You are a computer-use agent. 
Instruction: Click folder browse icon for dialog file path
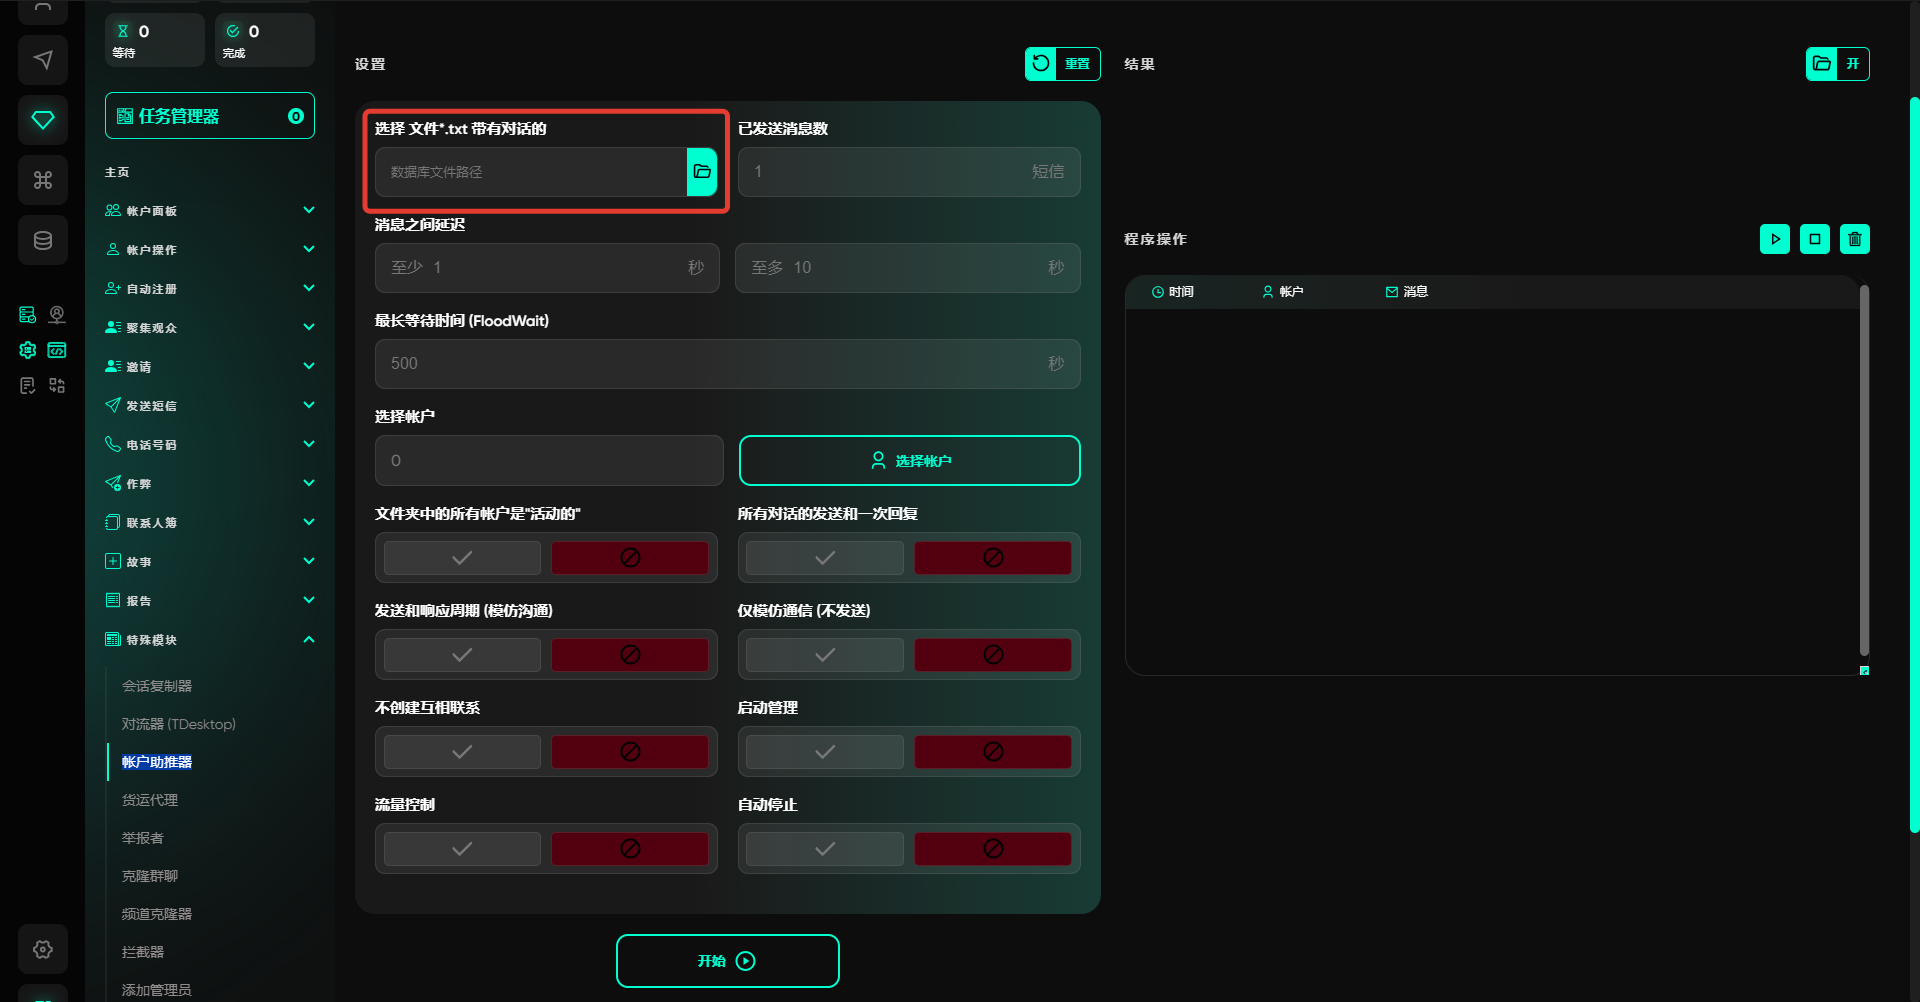click(x=702, y=172)
